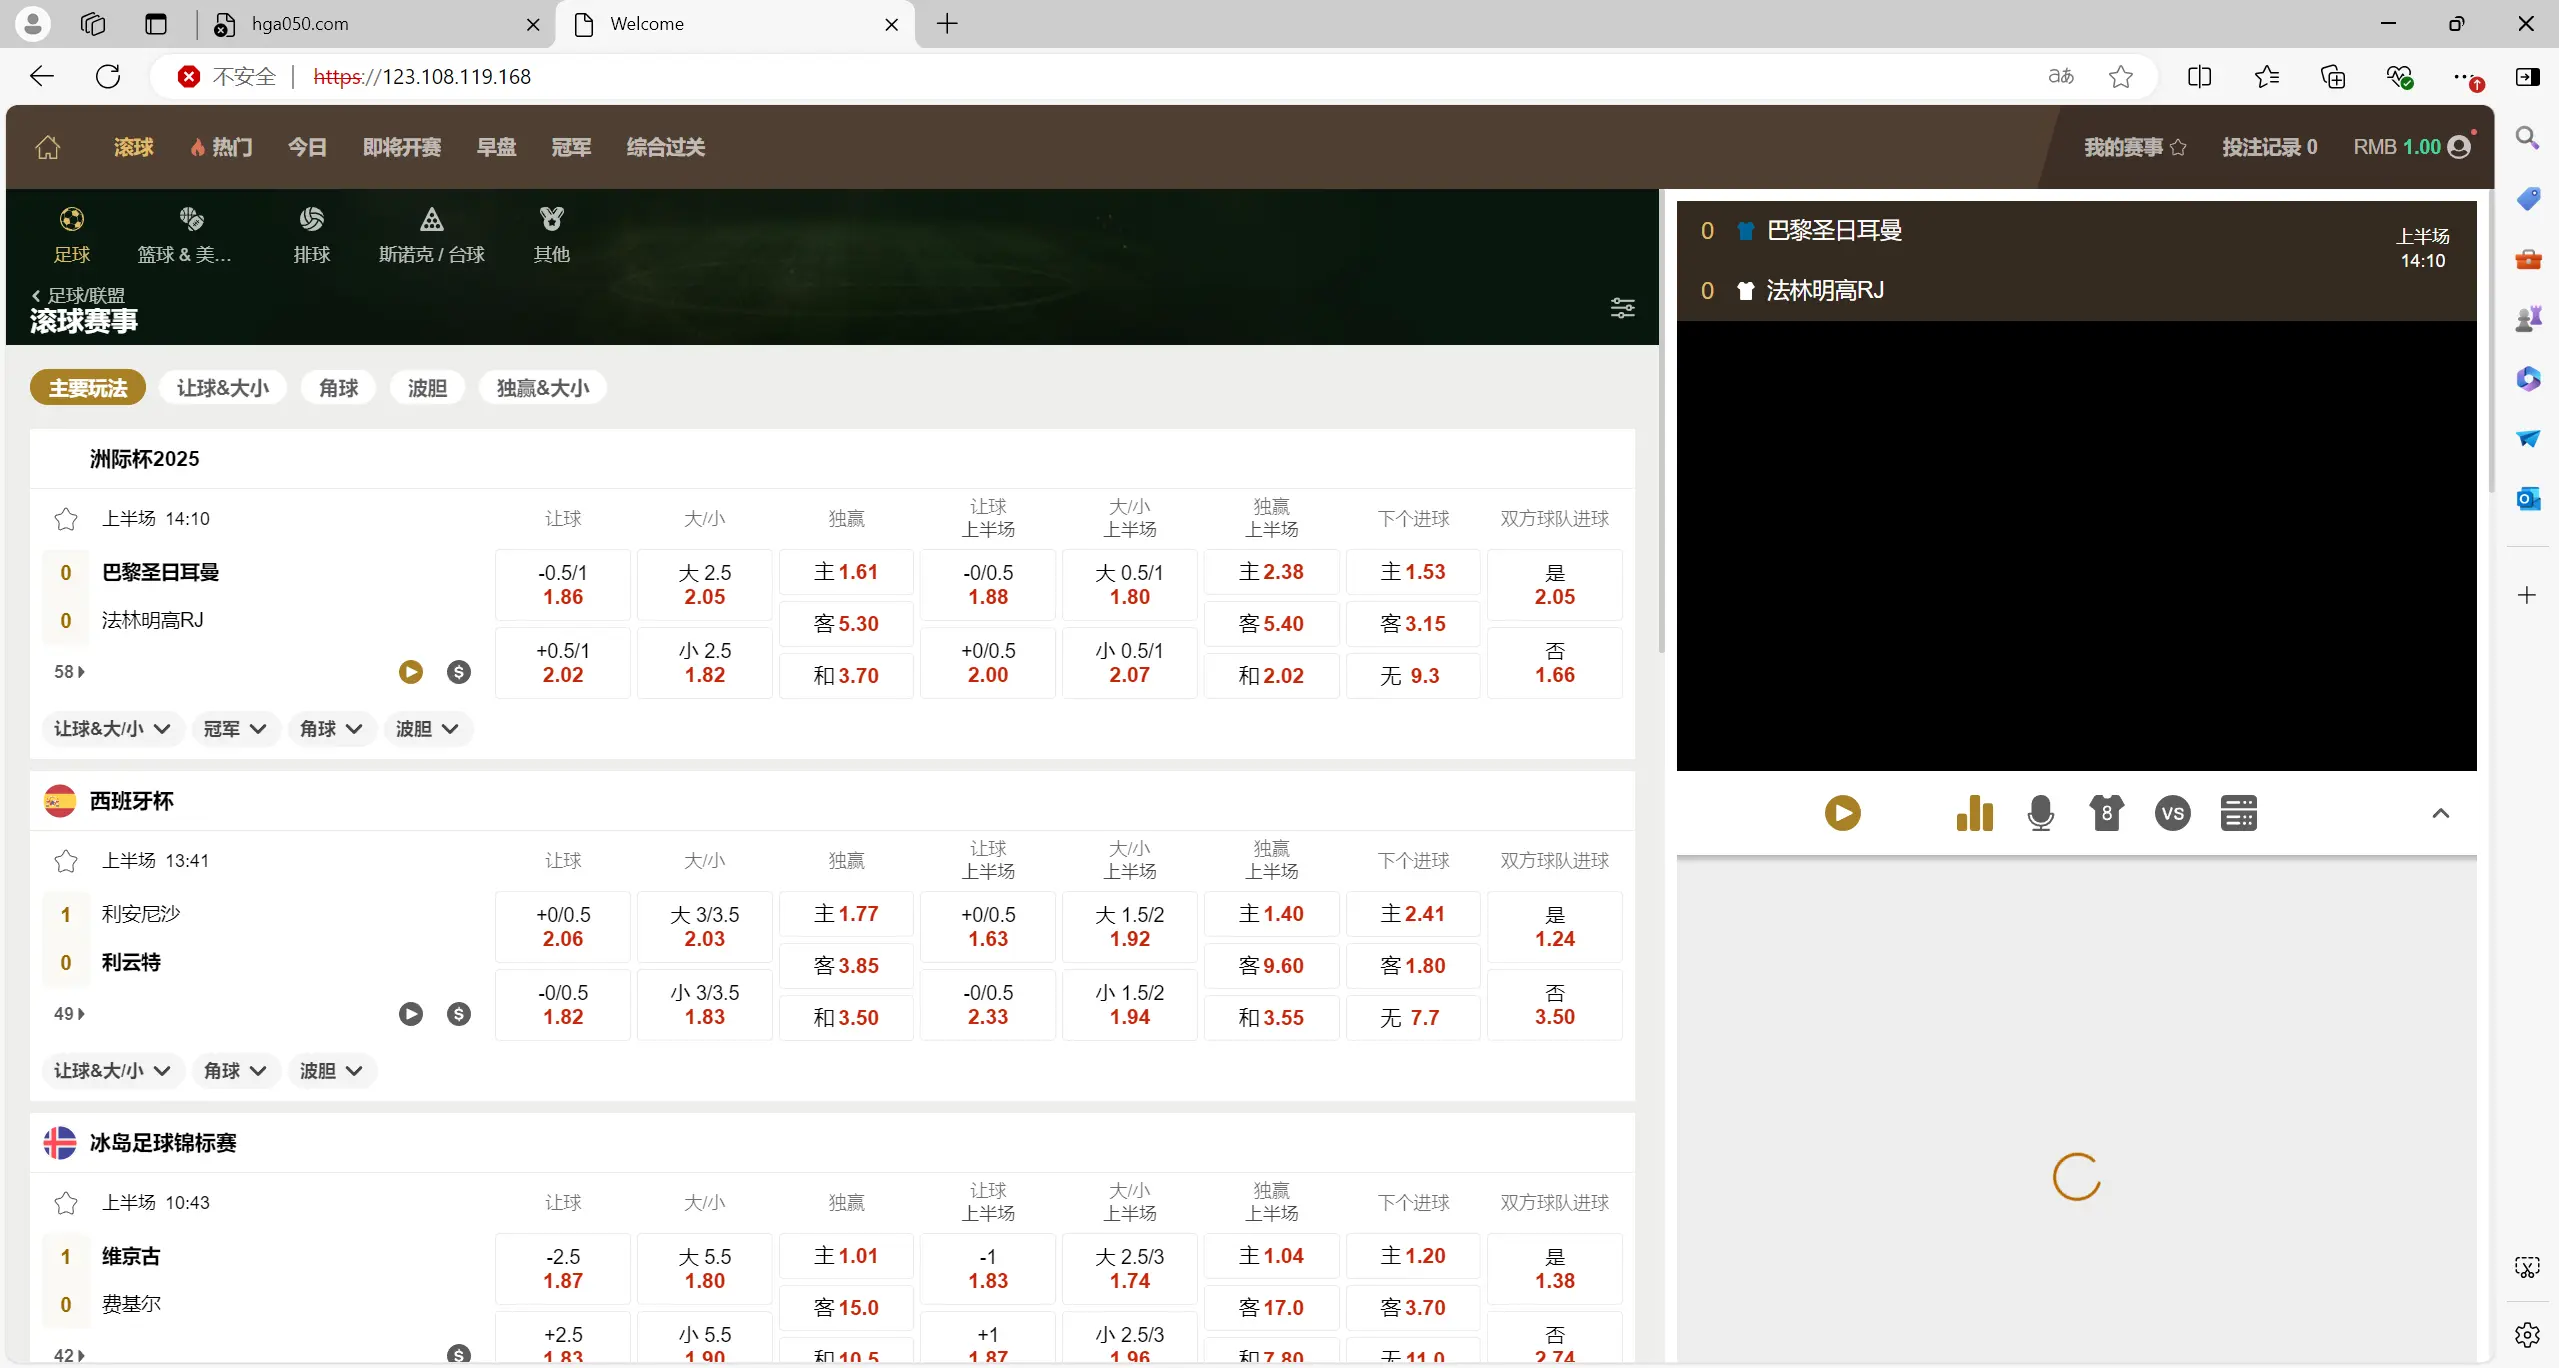
Task: Open user account avatar icon
Action: [x=2459, y=147]
